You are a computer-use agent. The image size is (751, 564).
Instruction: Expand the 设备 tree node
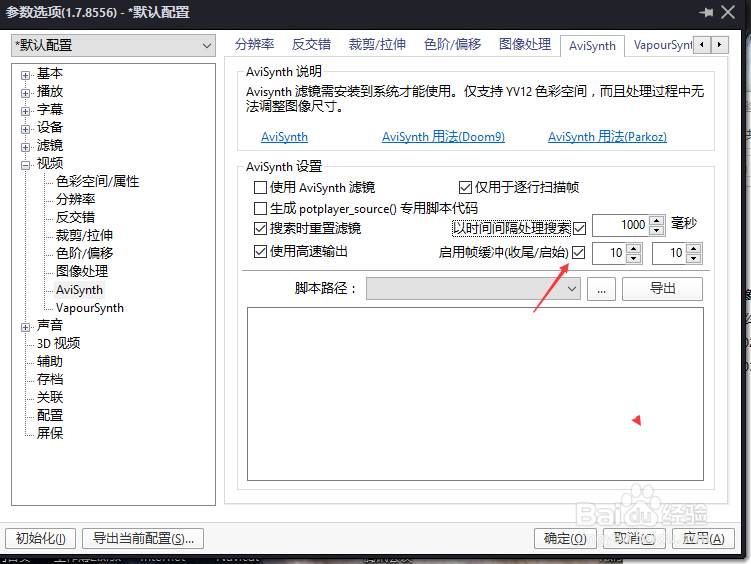point(25,129)
